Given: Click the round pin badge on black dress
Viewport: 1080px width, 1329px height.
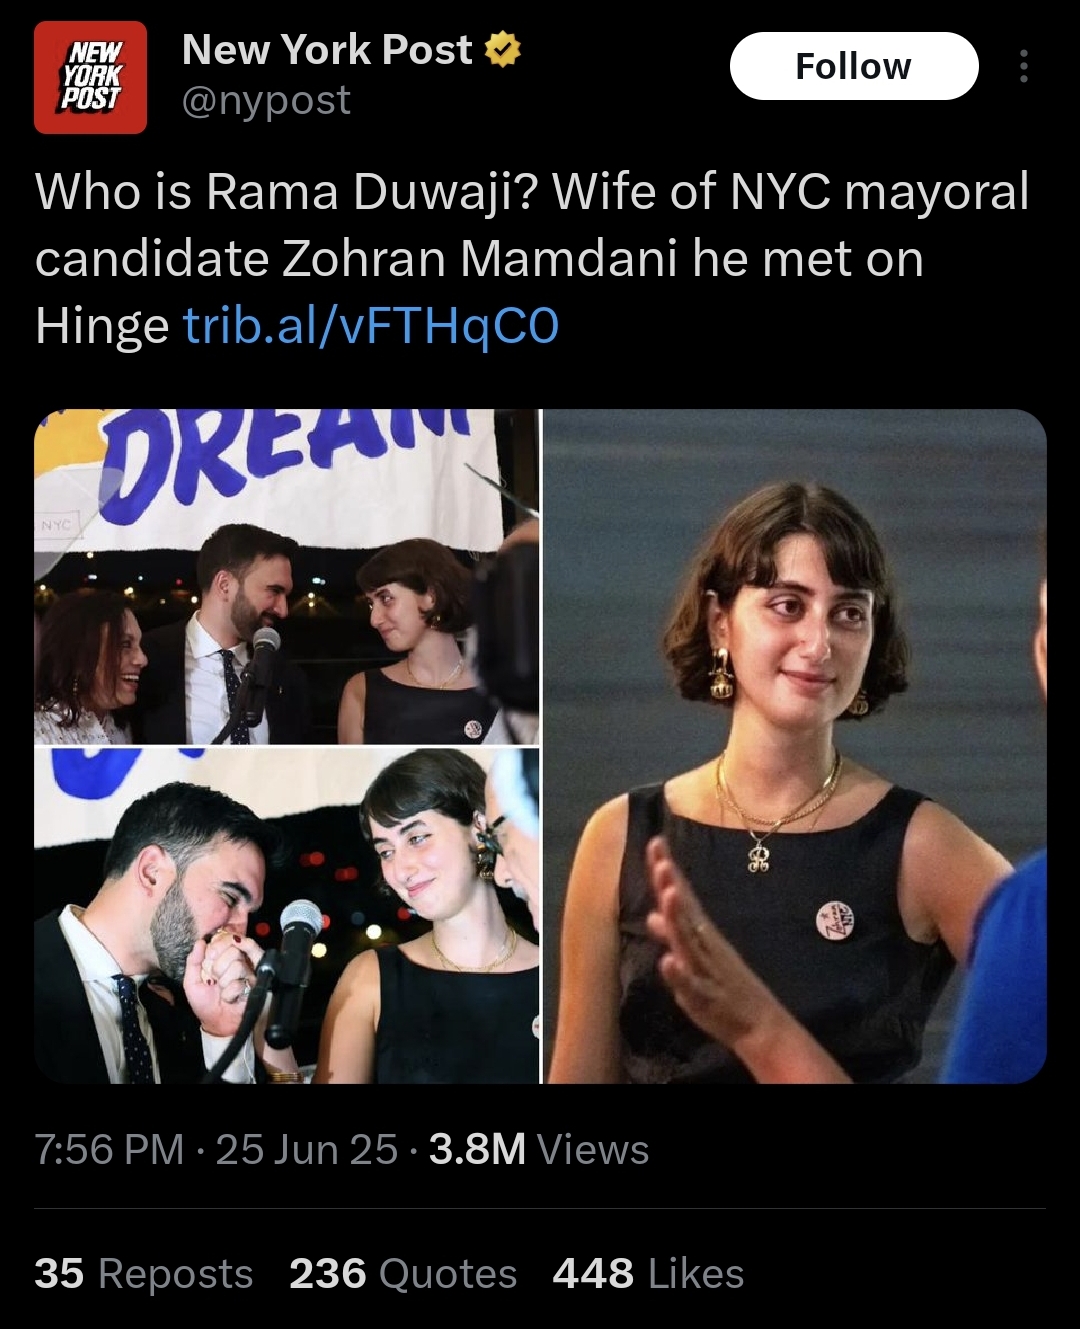Looking at the screenshot, I should tap(834, 918).
